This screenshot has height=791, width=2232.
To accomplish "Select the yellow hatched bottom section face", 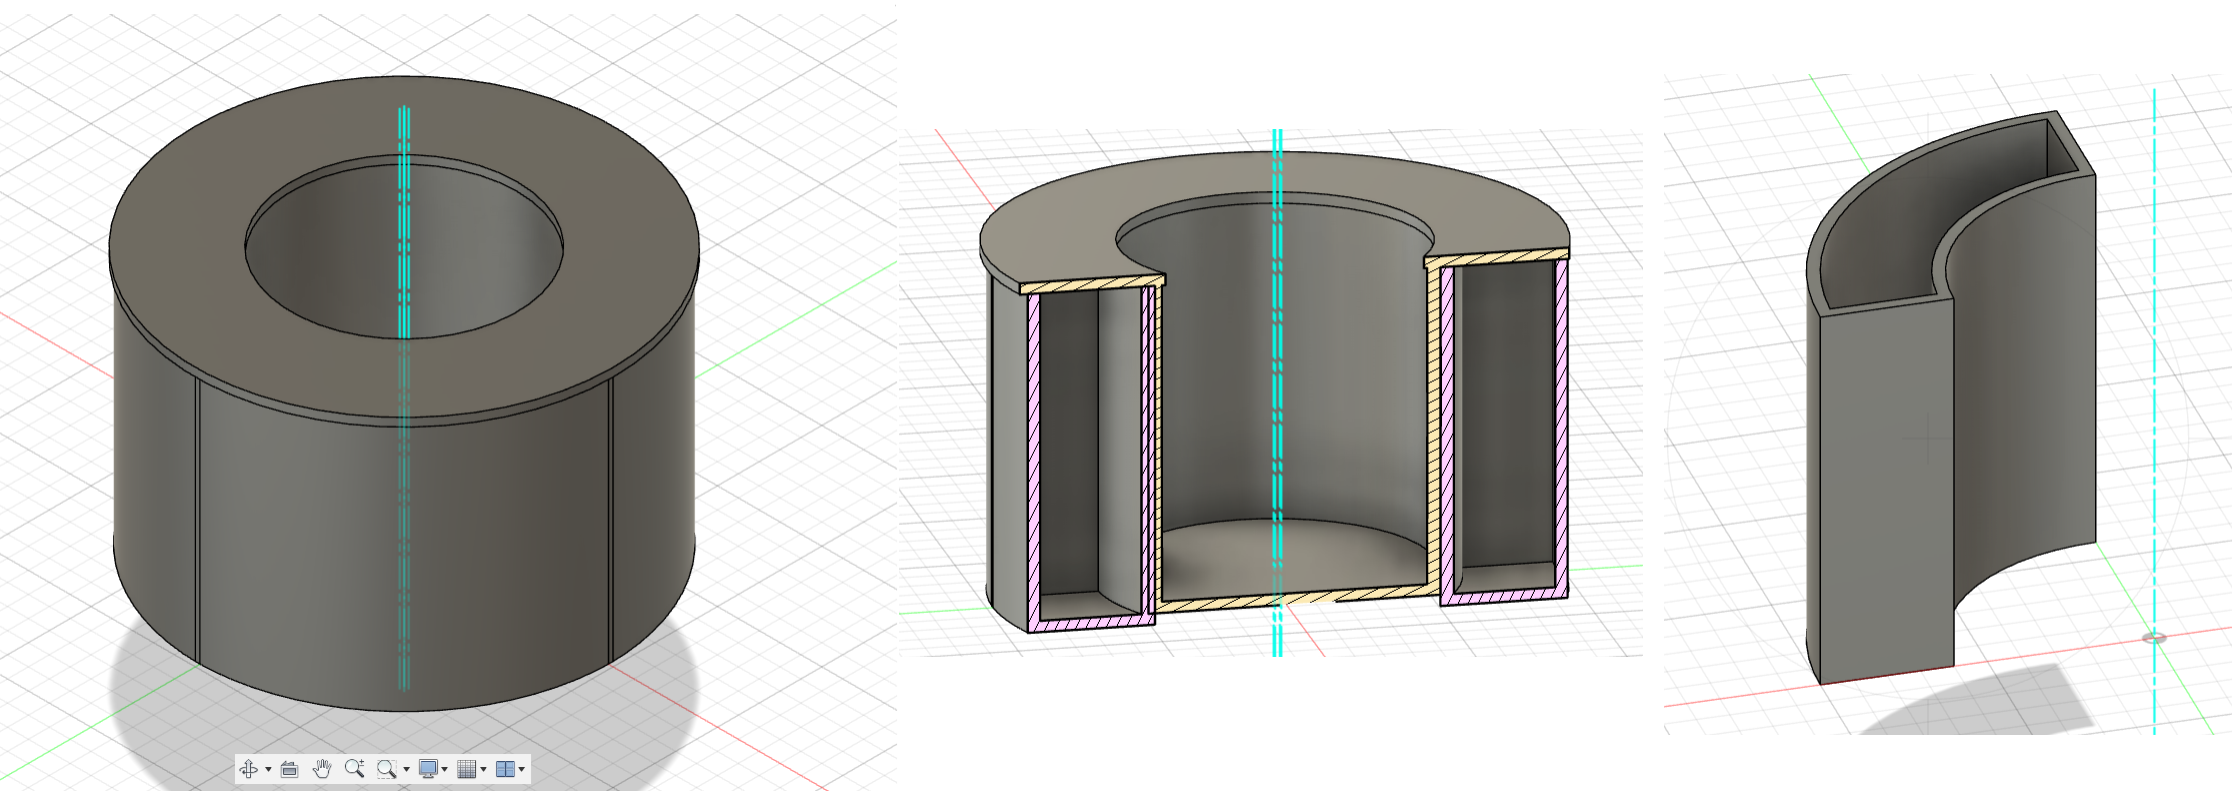I will (1290, 598).
